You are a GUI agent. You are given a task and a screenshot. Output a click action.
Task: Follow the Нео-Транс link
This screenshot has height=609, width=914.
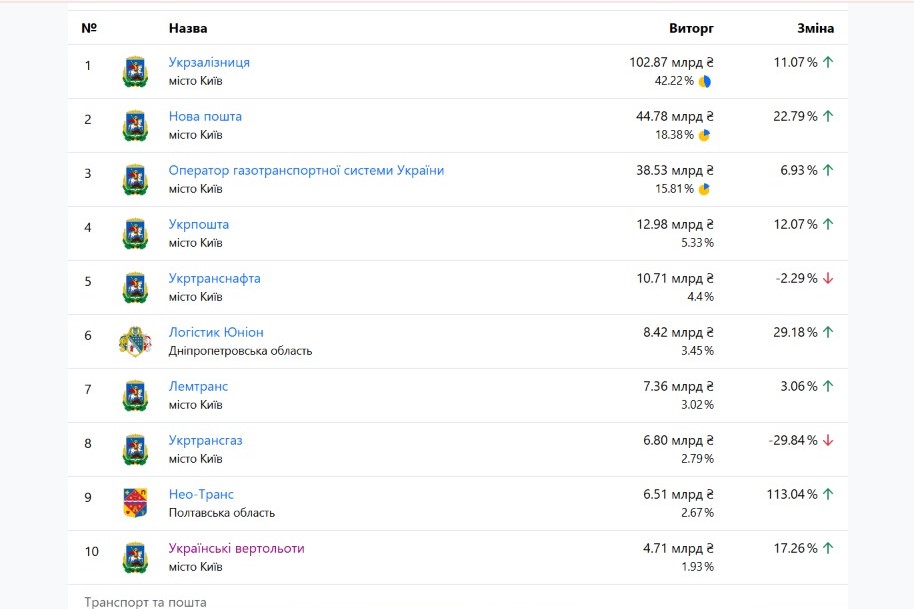click(201, 494)
